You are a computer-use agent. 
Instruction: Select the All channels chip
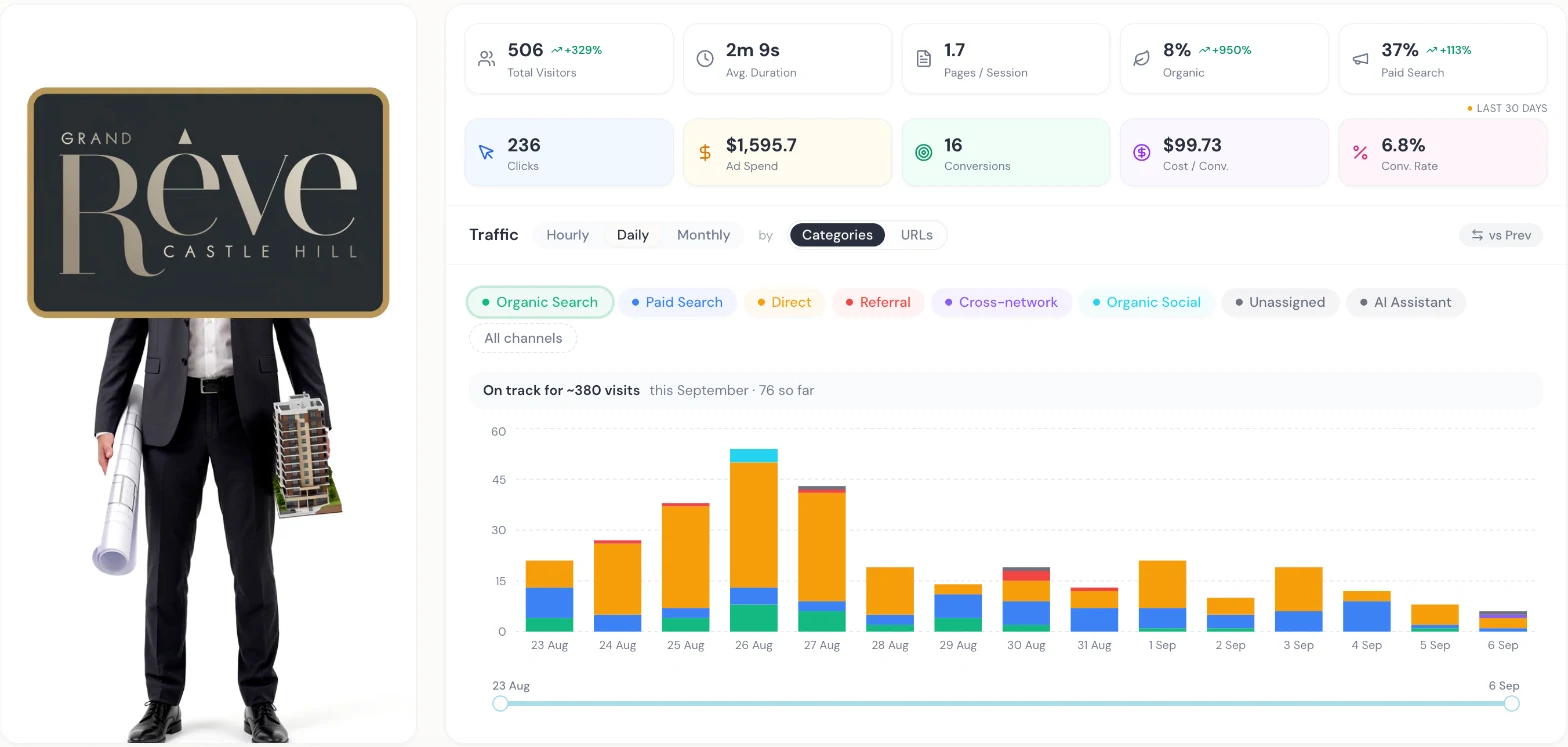523,338
